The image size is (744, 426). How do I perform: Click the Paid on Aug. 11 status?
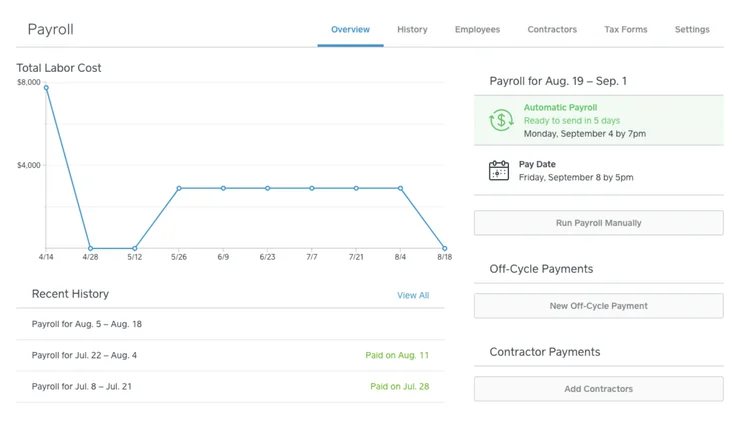[x=397, y=355]
